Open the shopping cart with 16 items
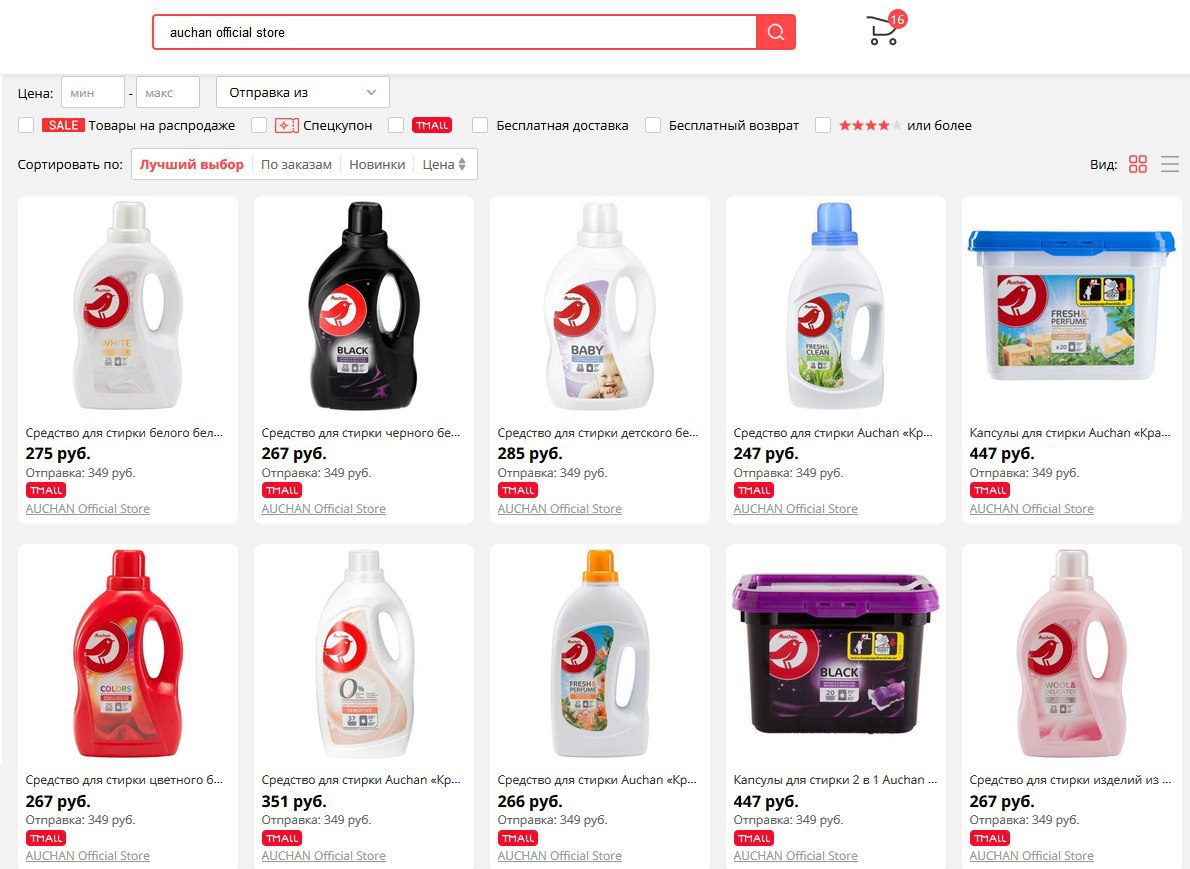Image resolution: width=1190 pixels, height=869 pixels. pos(885,30)
